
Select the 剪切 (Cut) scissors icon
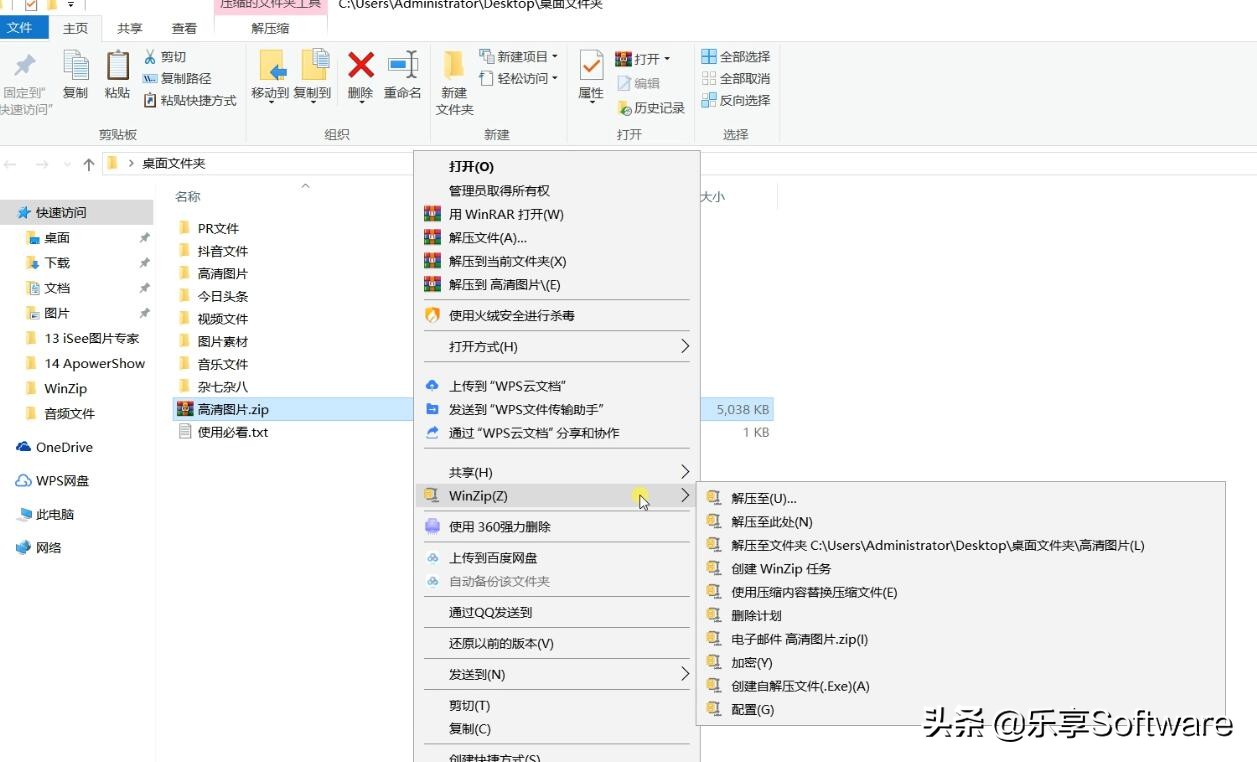(150, 57)
